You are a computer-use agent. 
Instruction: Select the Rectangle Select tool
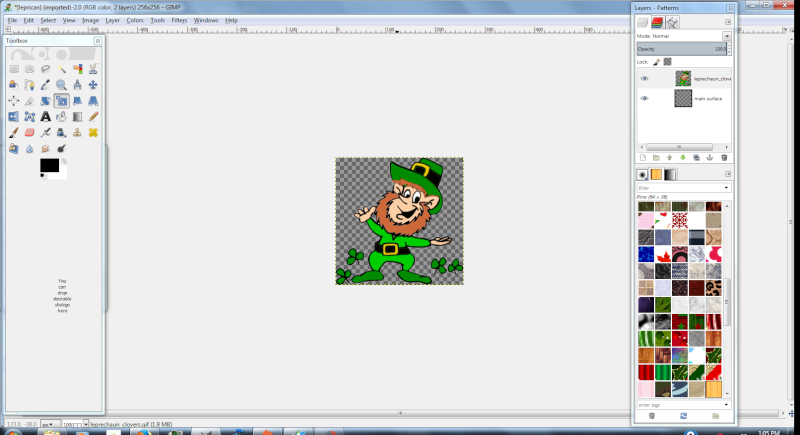tap(14, 69)
